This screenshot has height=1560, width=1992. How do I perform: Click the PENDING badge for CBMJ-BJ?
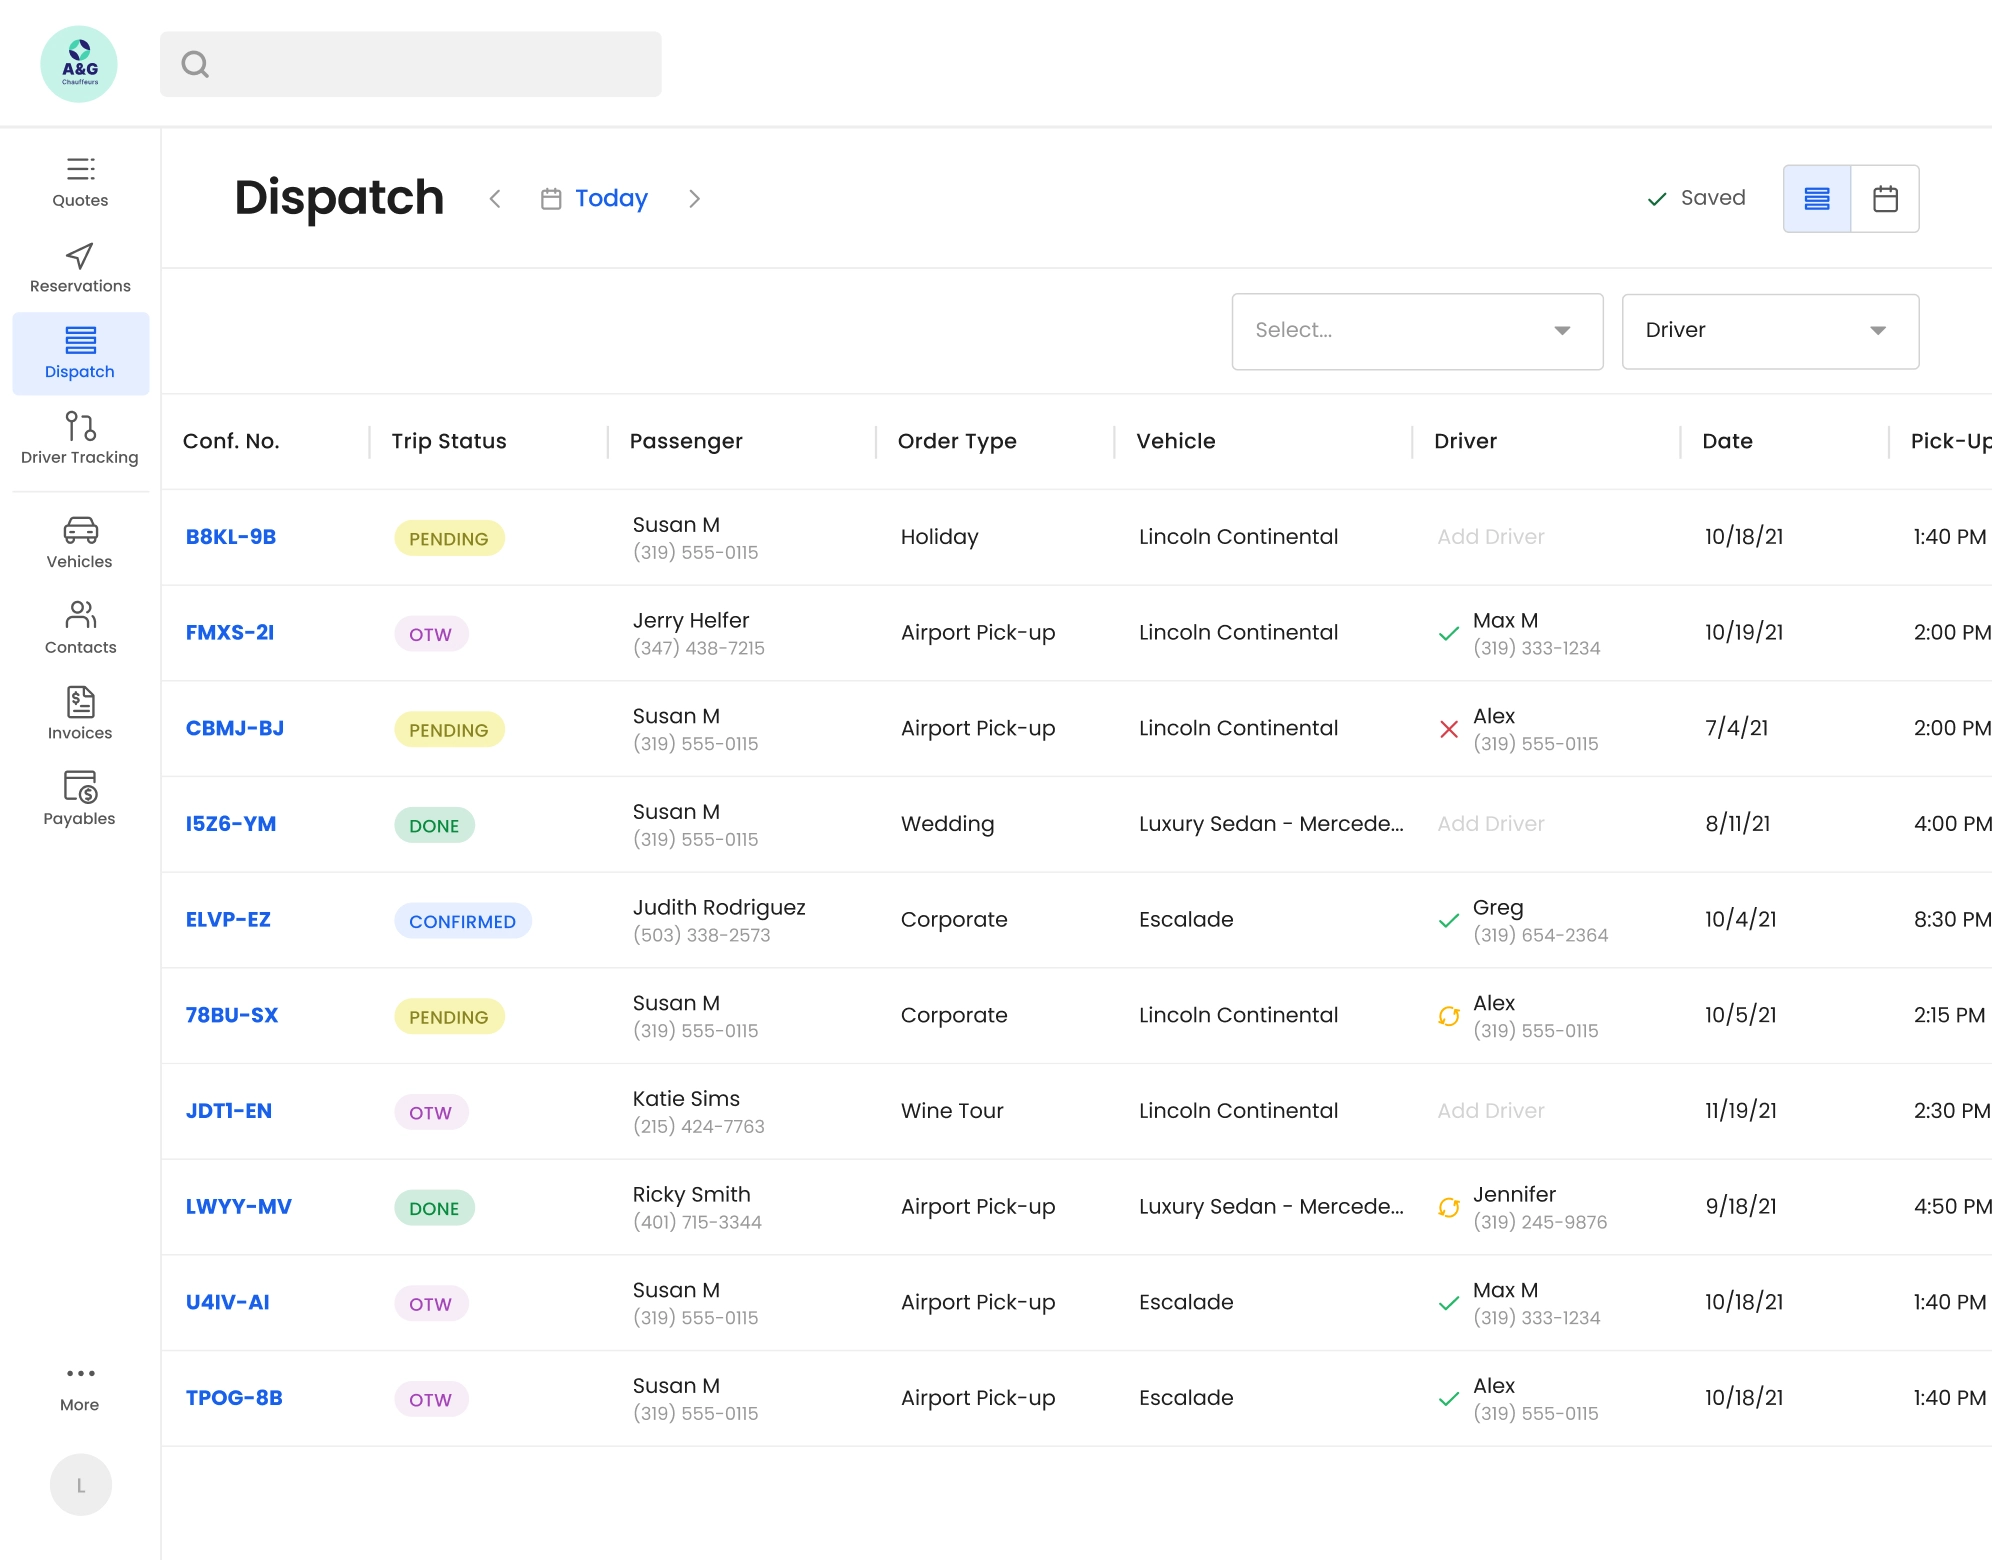point(449,730)
